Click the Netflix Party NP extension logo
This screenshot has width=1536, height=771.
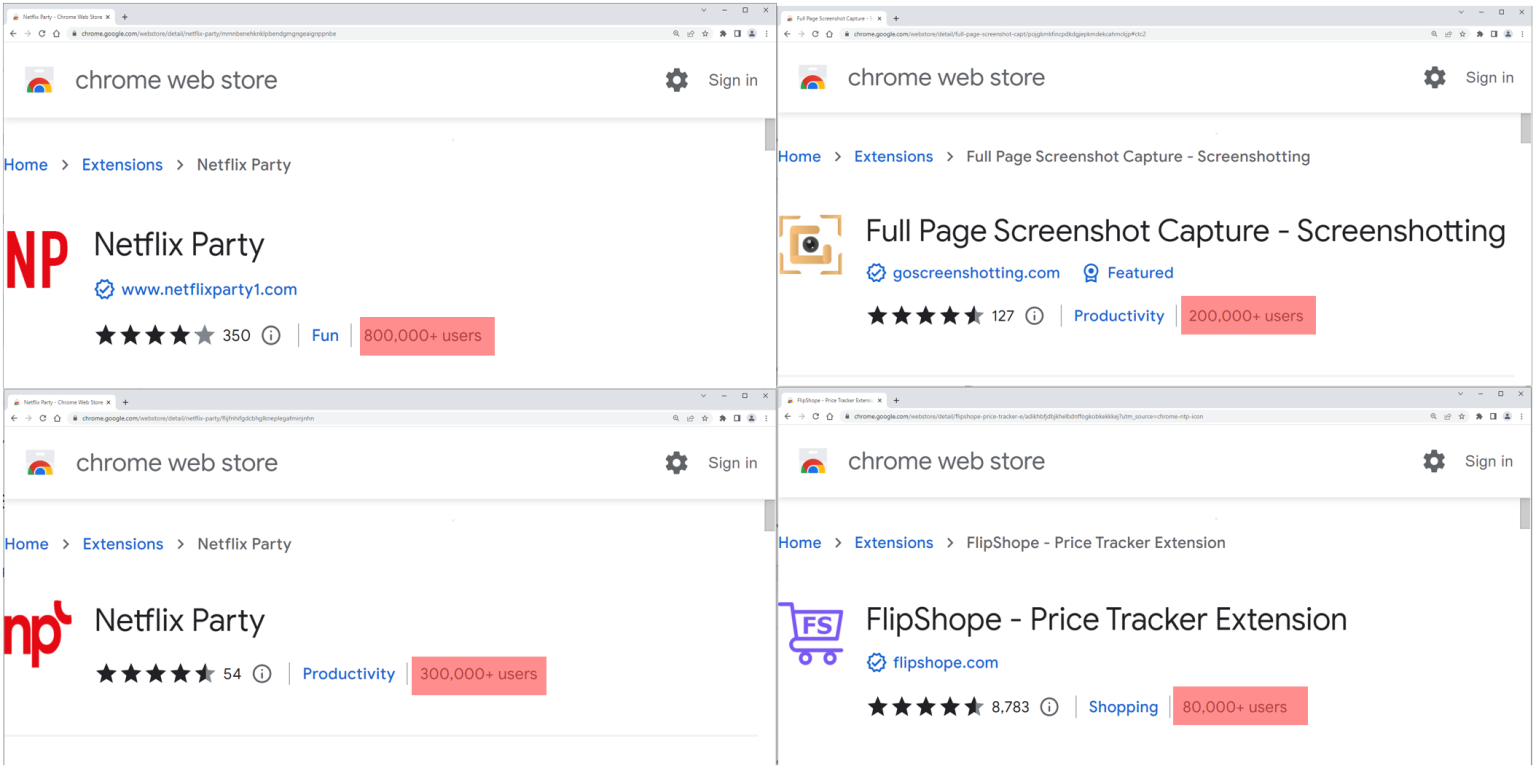click(x=38, y=260)
